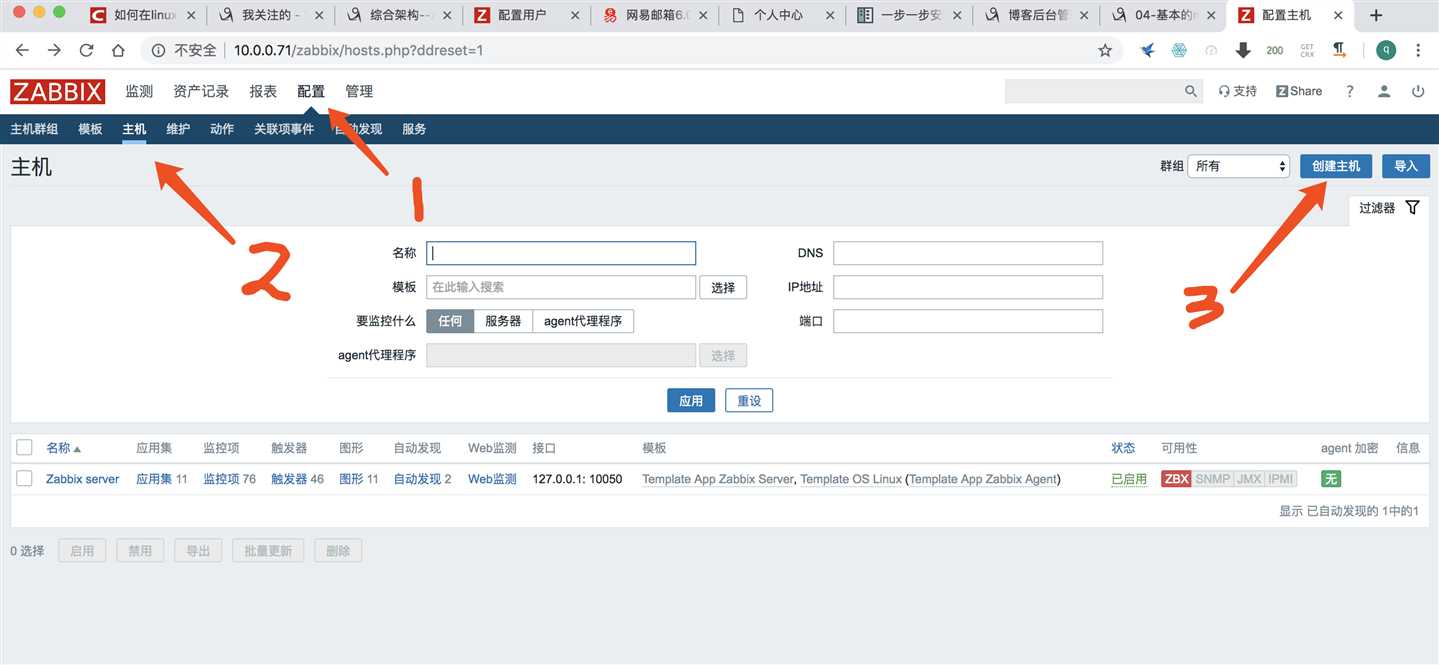Click the GET CRX extension icon
Screen dimensions: 1439x665
coord(1307,50)
